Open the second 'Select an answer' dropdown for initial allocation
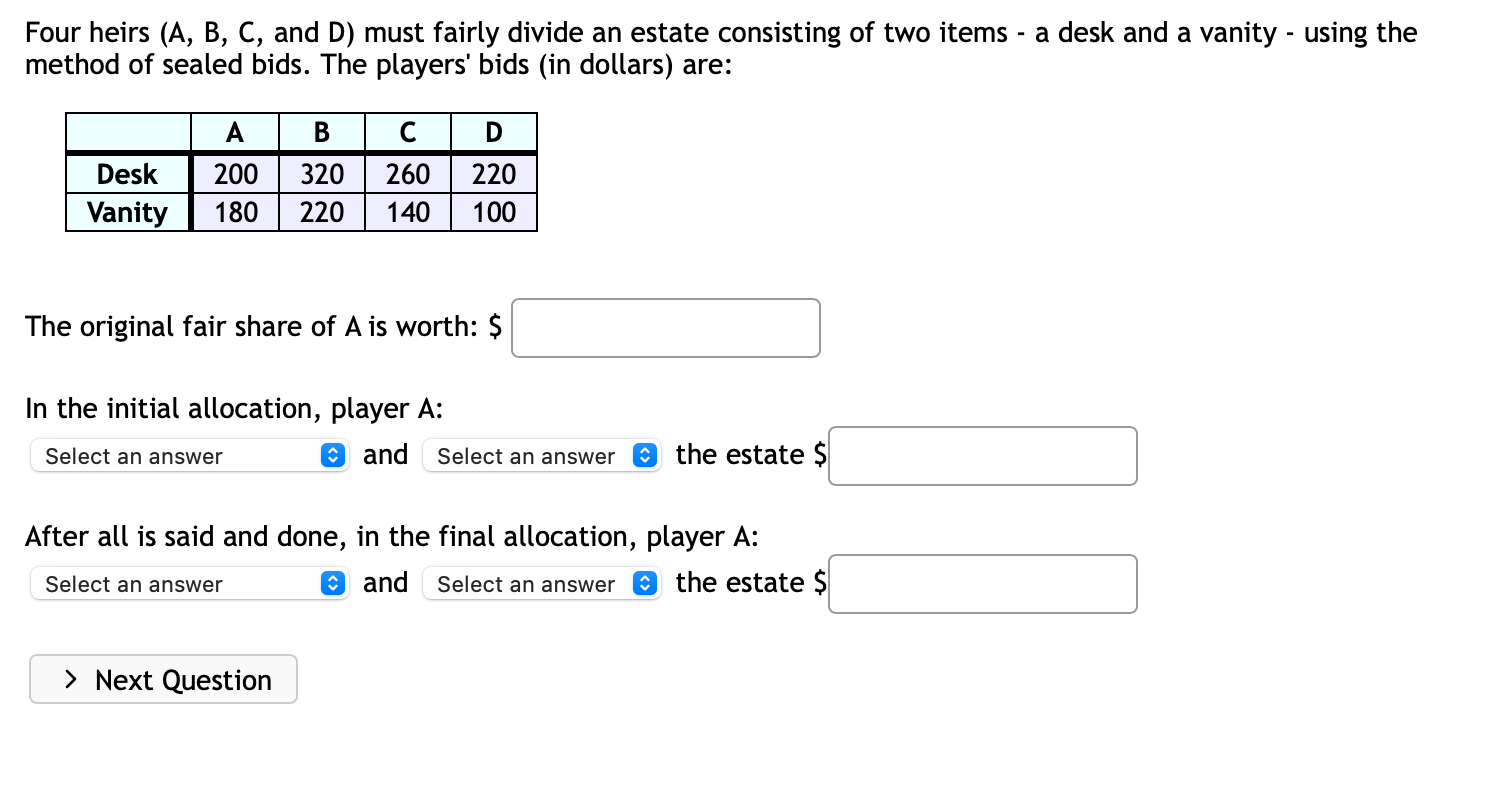This screenshot has width=1509, height=786. [x=530, y=455]
